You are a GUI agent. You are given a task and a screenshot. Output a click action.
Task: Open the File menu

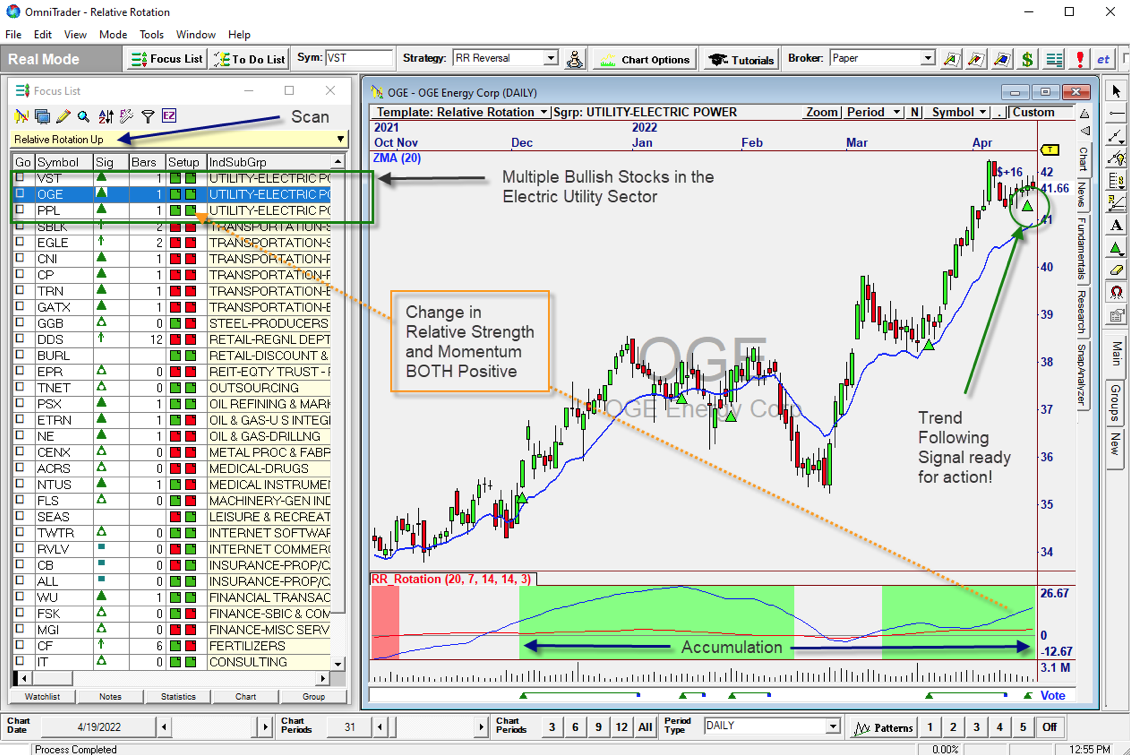coord(13,35)
